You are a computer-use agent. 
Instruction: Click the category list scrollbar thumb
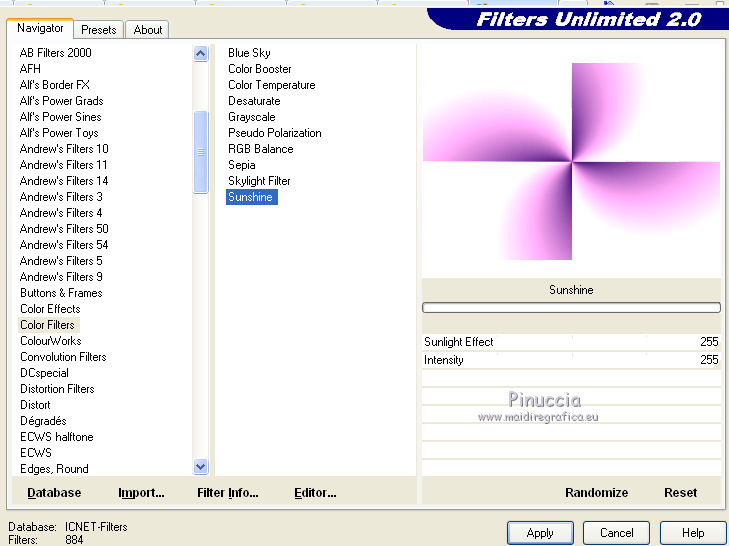(x=200, y=152)
